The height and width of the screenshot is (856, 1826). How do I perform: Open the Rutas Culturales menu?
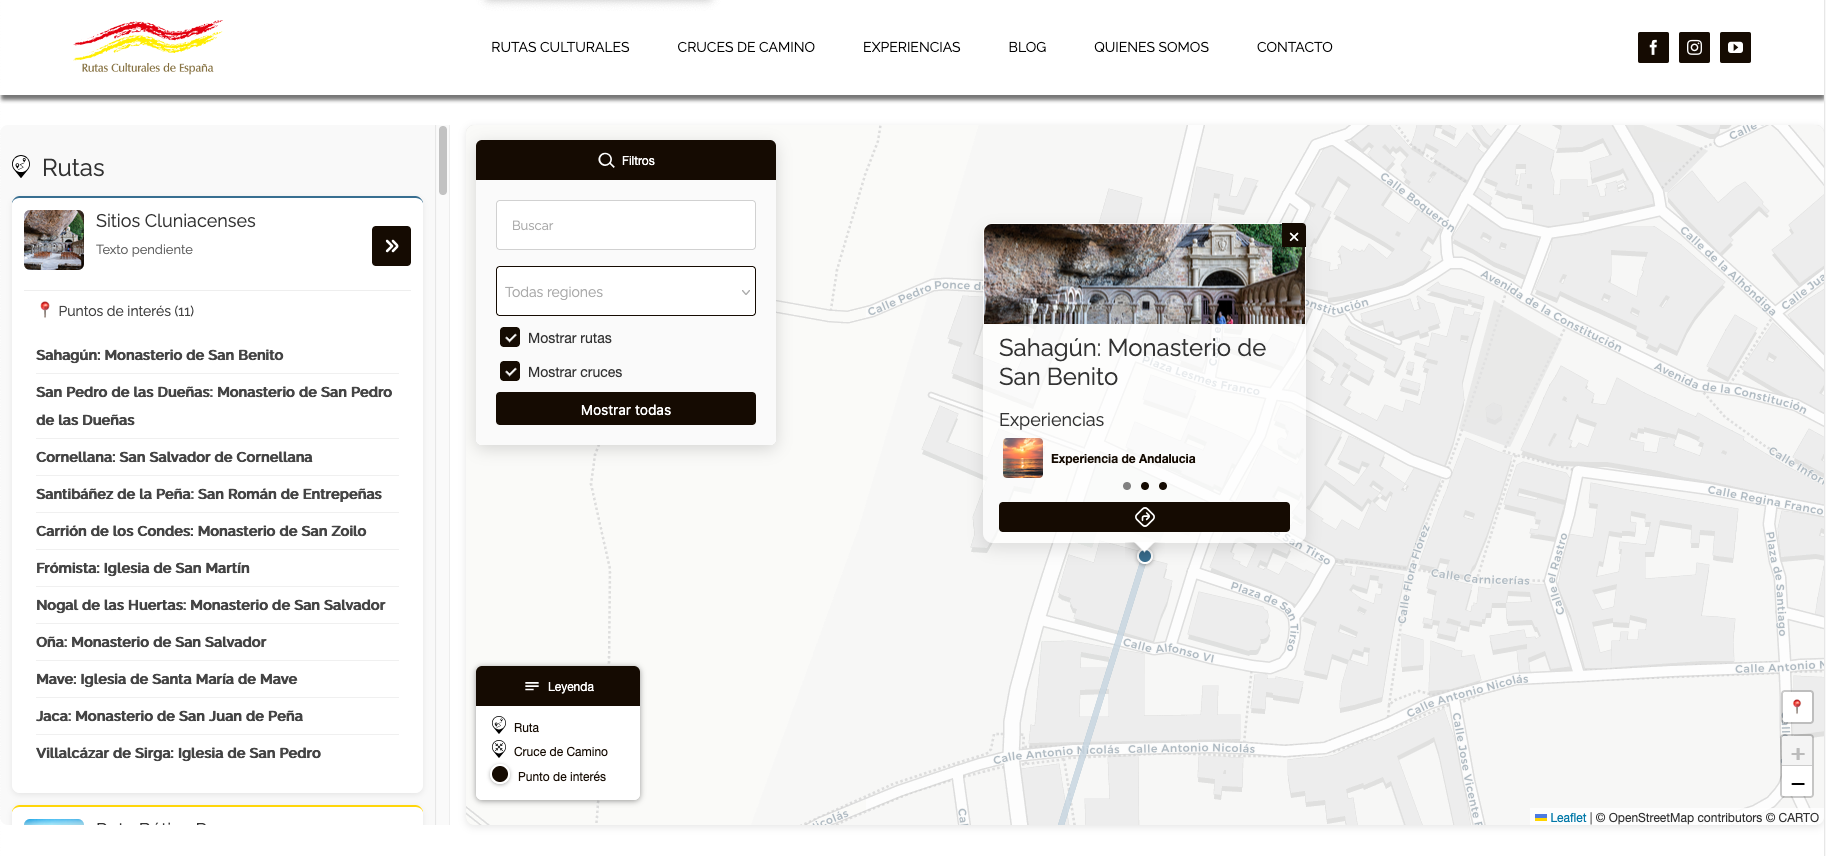[560, 47]
